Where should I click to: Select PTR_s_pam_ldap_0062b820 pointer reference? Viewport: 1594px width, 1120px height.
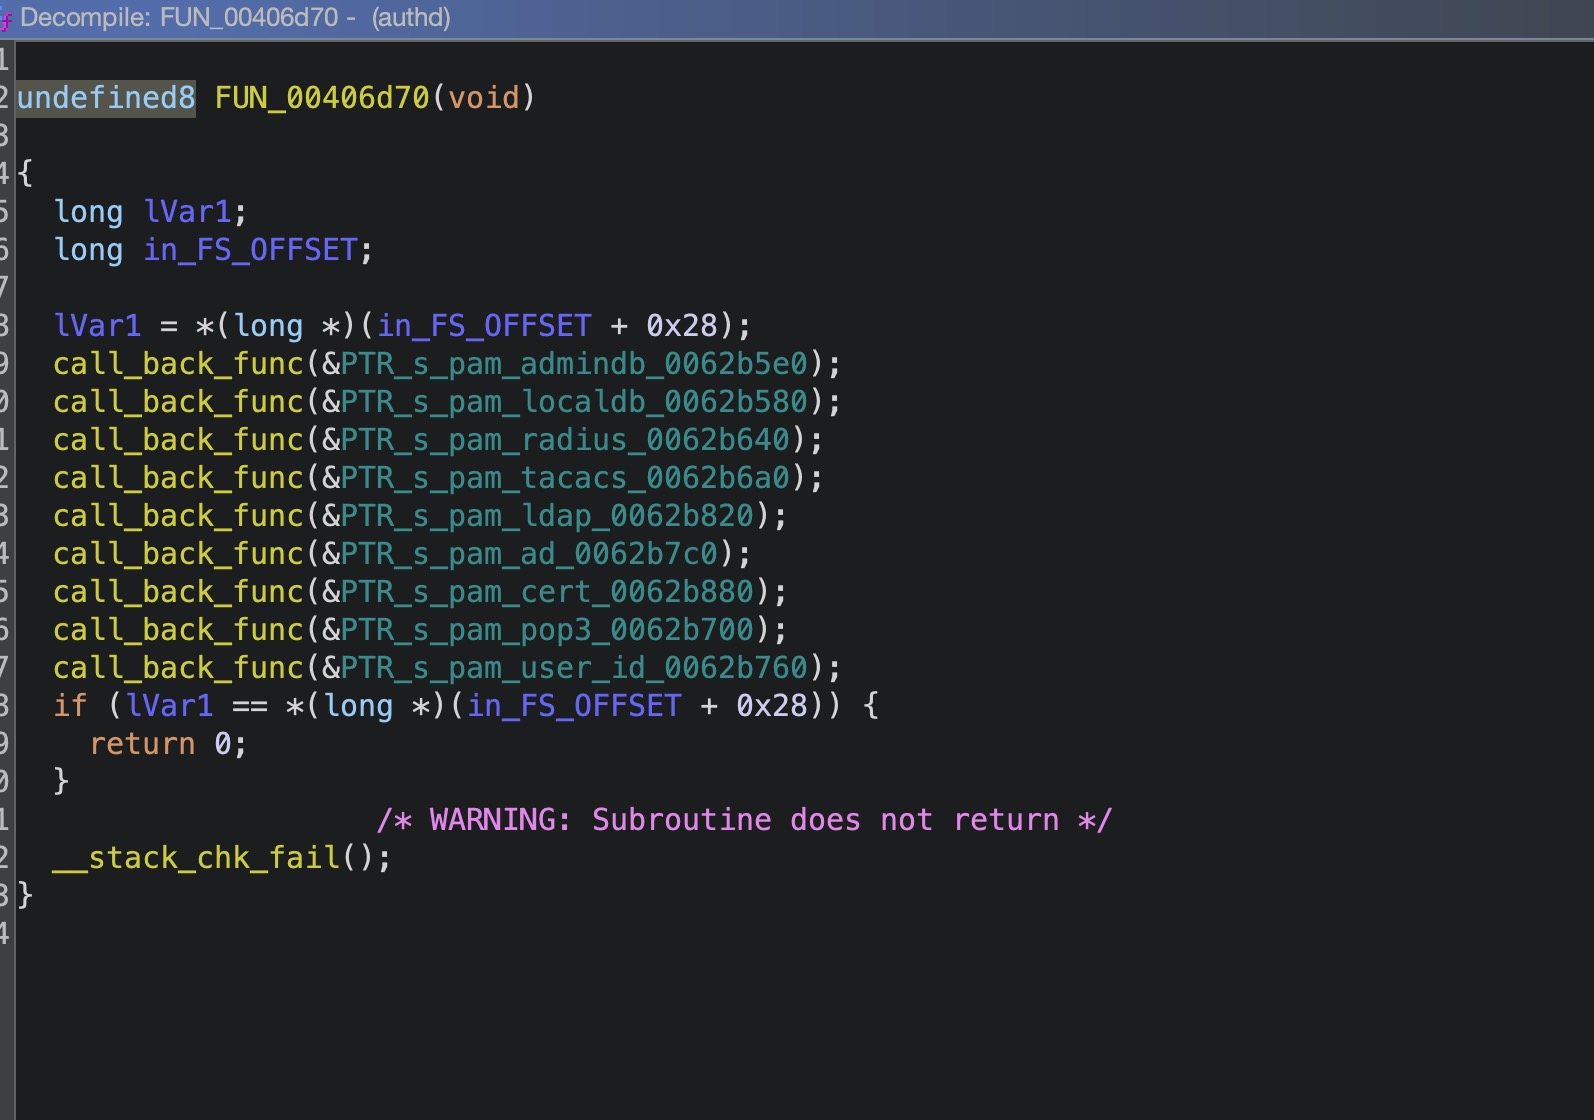tap(547, 516)
